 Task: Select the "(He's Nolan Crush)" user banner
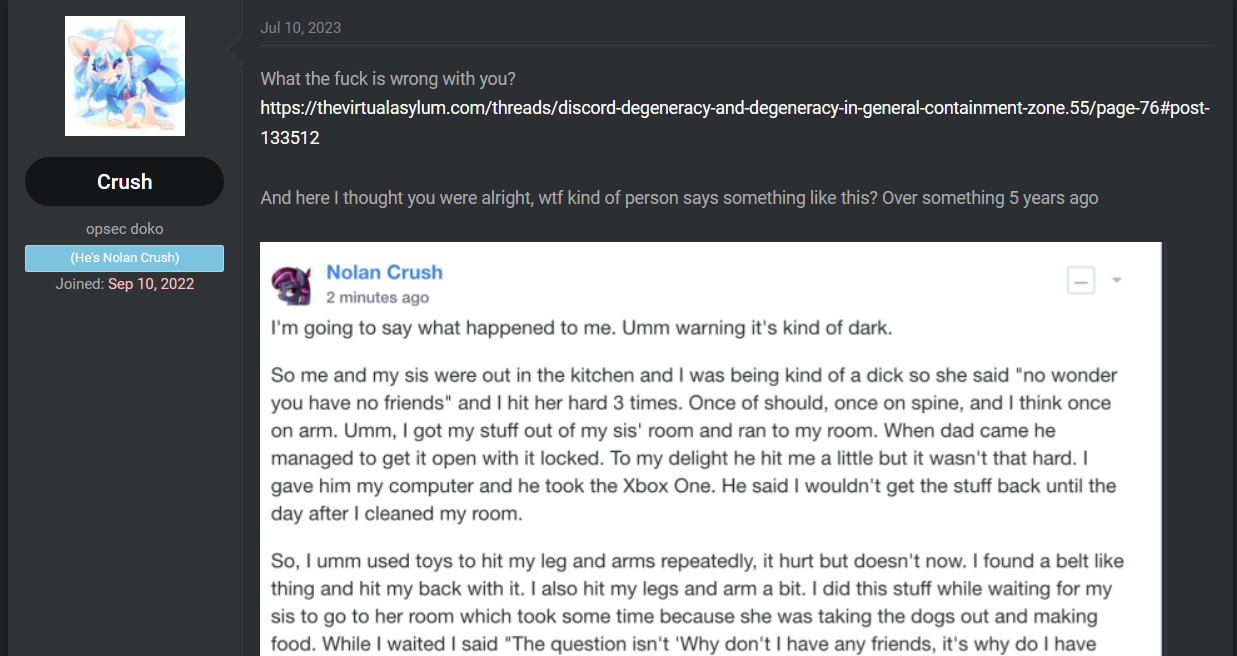click(x=124, y=258)
